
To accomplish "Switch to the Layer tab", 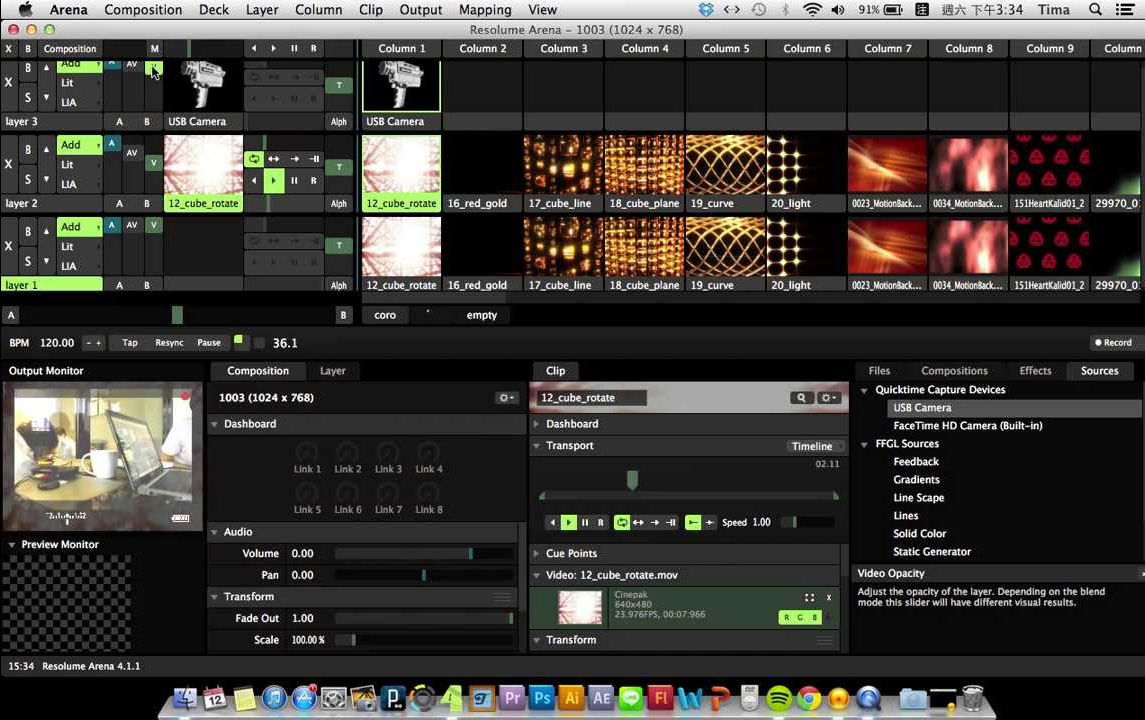I will click(332, 371).
